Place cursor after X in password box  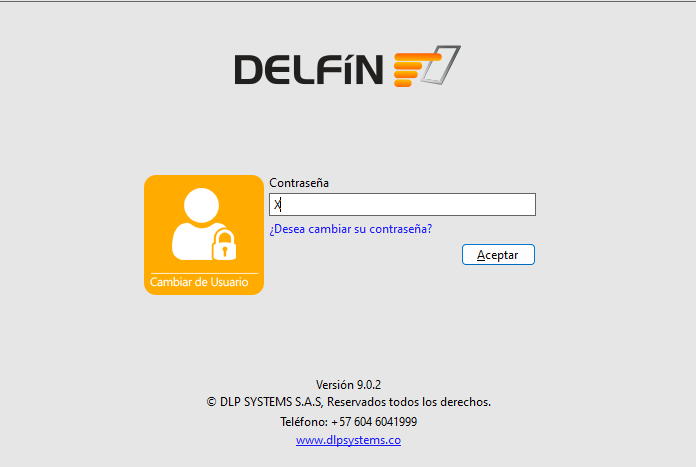[281, 205]
